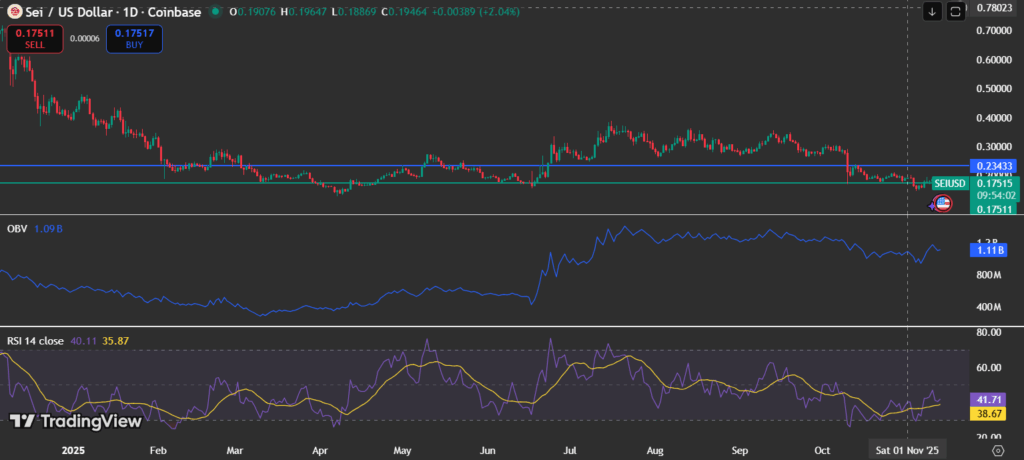
Task: Click the US flag event marker icon
Action: pyautogui.click(x=943, y=203)
